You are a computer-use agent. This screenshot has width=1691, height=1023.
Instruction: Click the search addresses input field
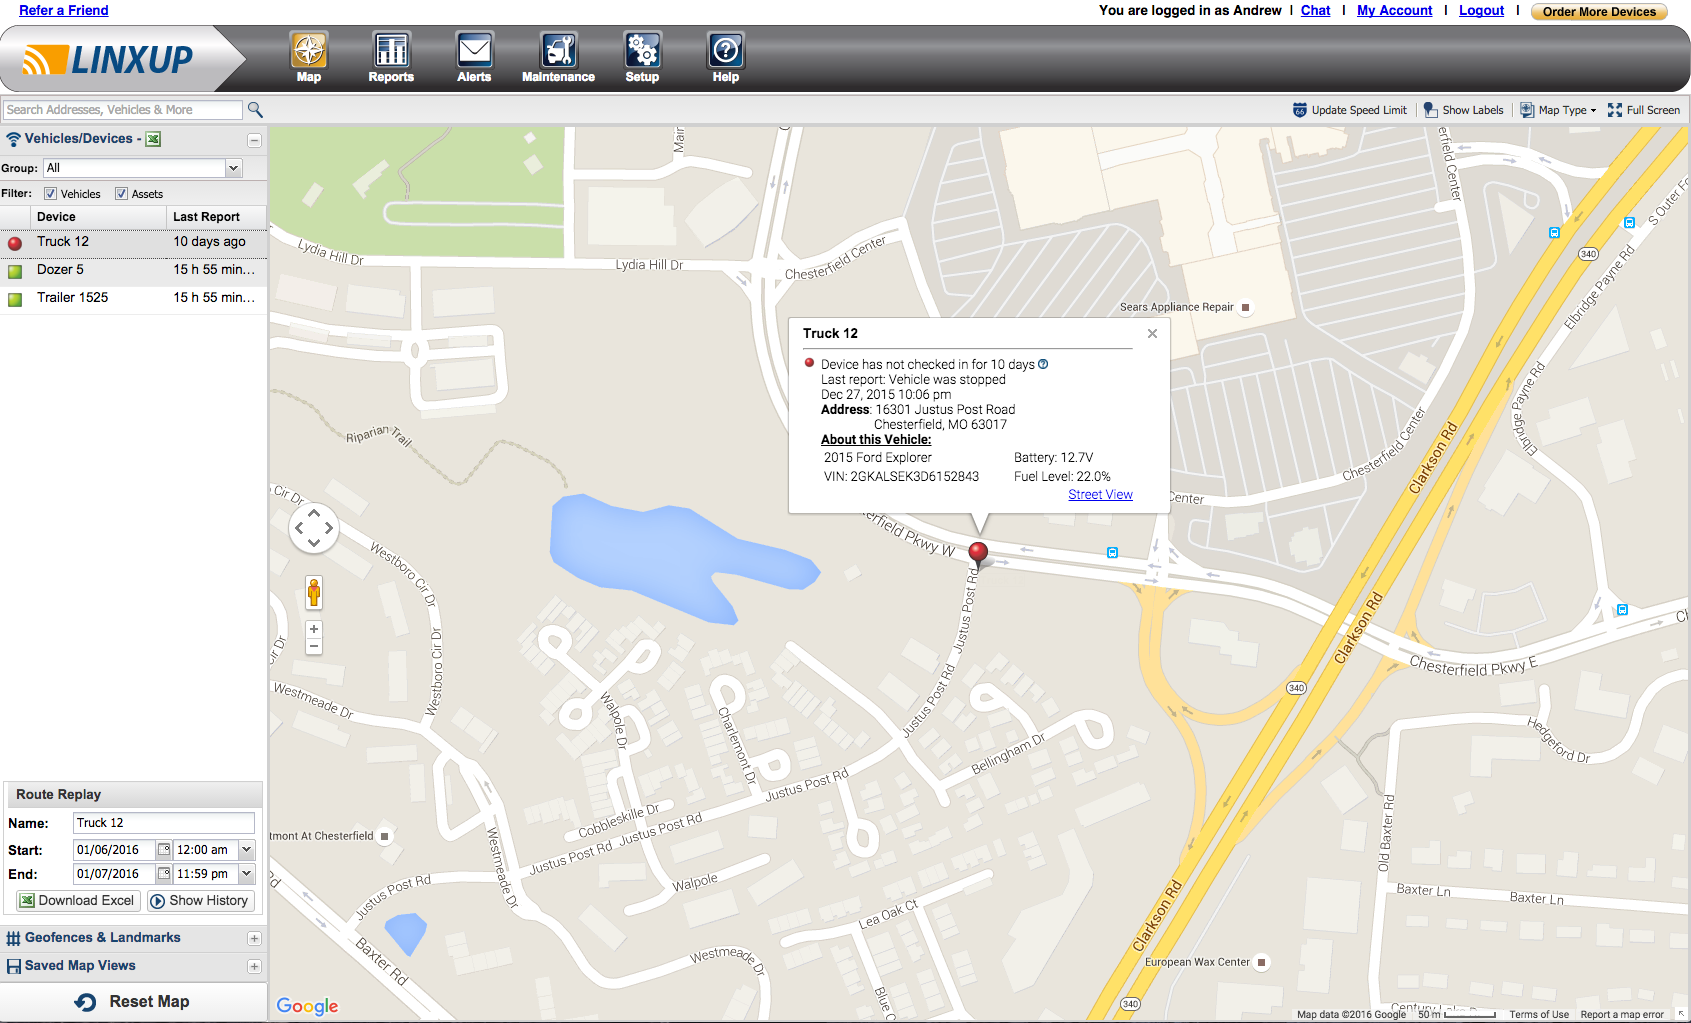point(122,110)
